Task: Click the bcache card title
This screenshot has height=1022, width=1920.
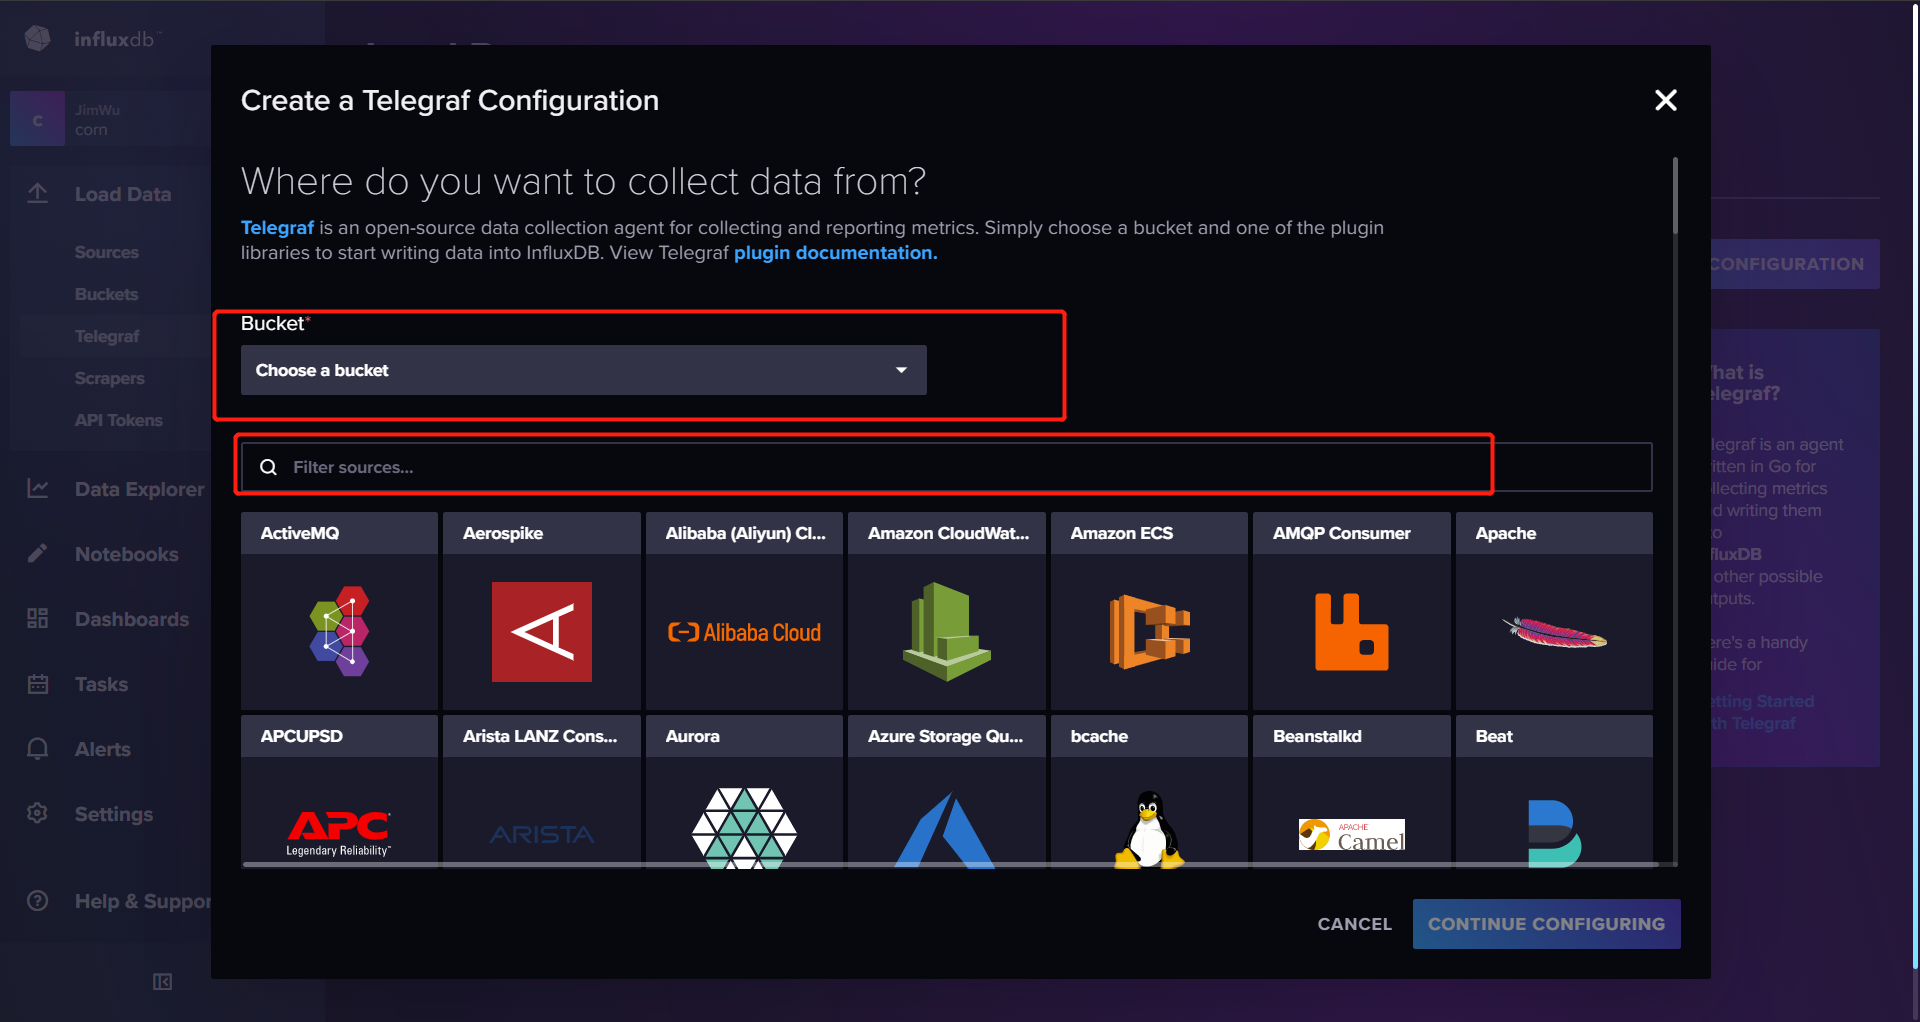Action: [1099, 736]
